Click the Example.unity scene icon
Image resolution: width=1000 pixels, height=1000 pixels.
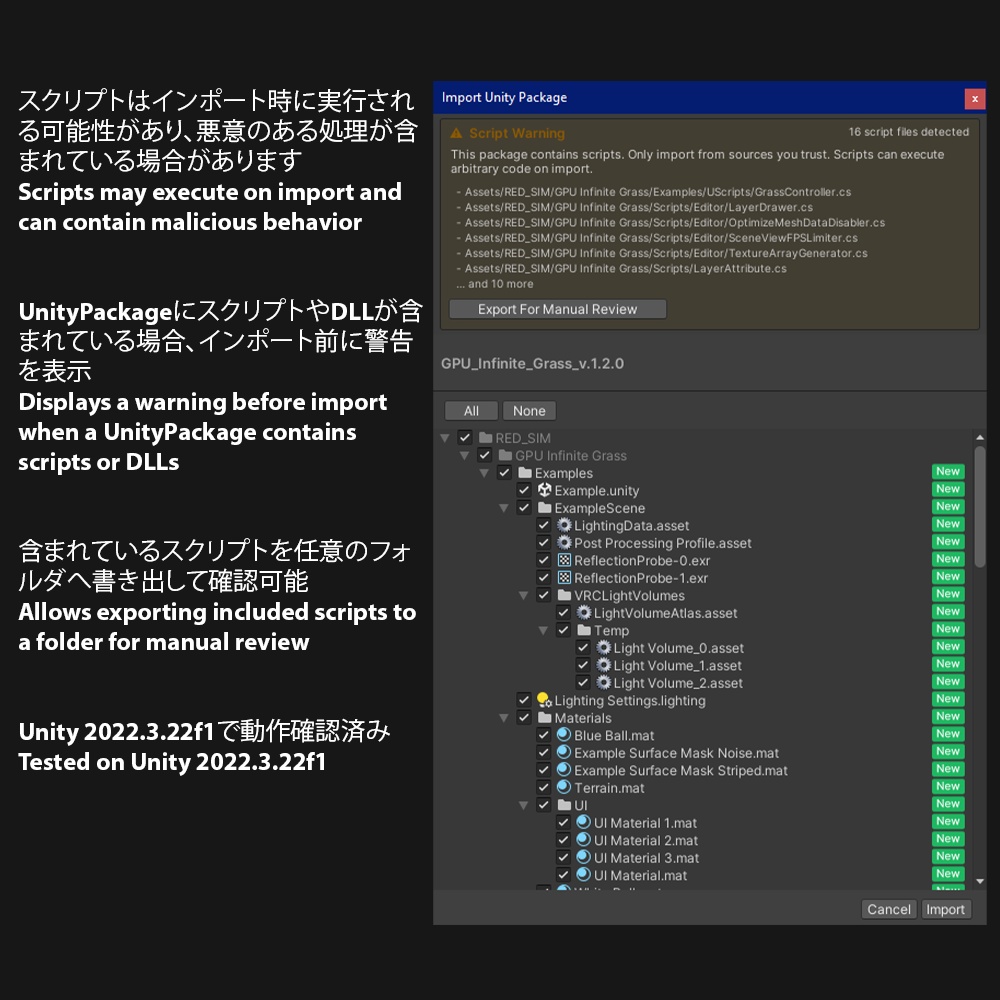[545, 490]
